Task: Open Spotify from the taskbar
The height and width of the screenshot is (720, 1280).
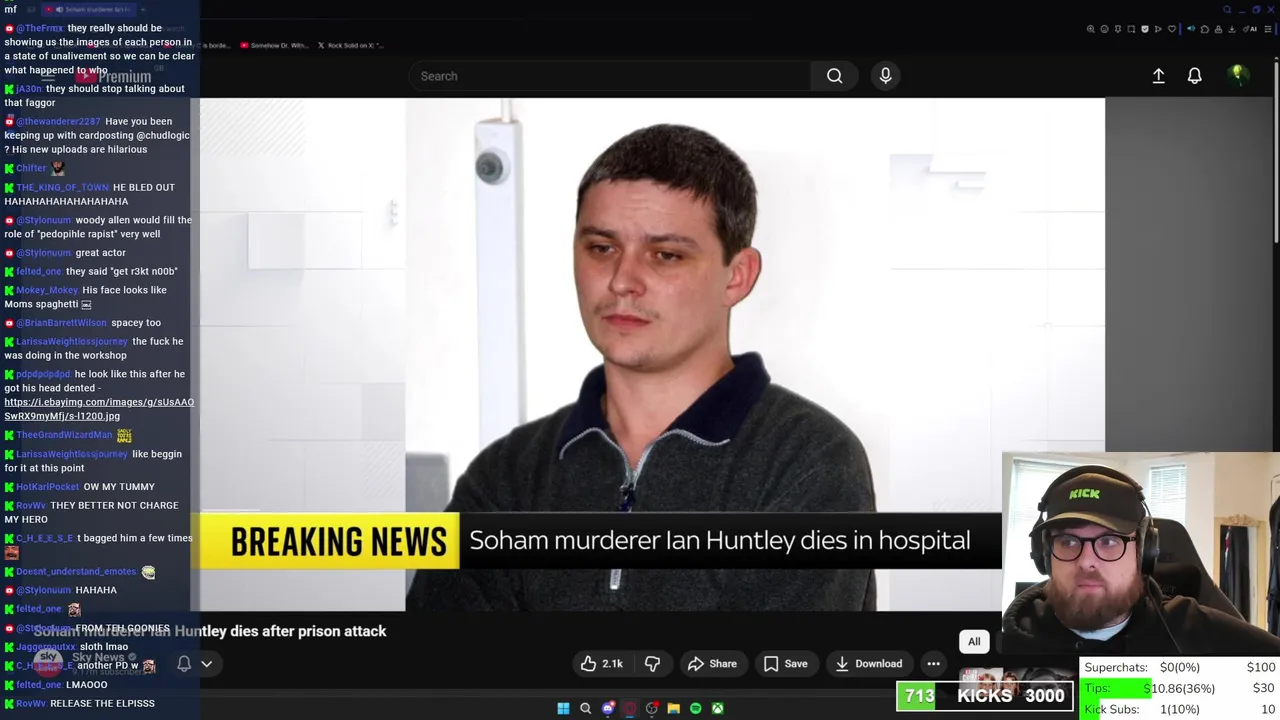Action: tap(695, 709)
